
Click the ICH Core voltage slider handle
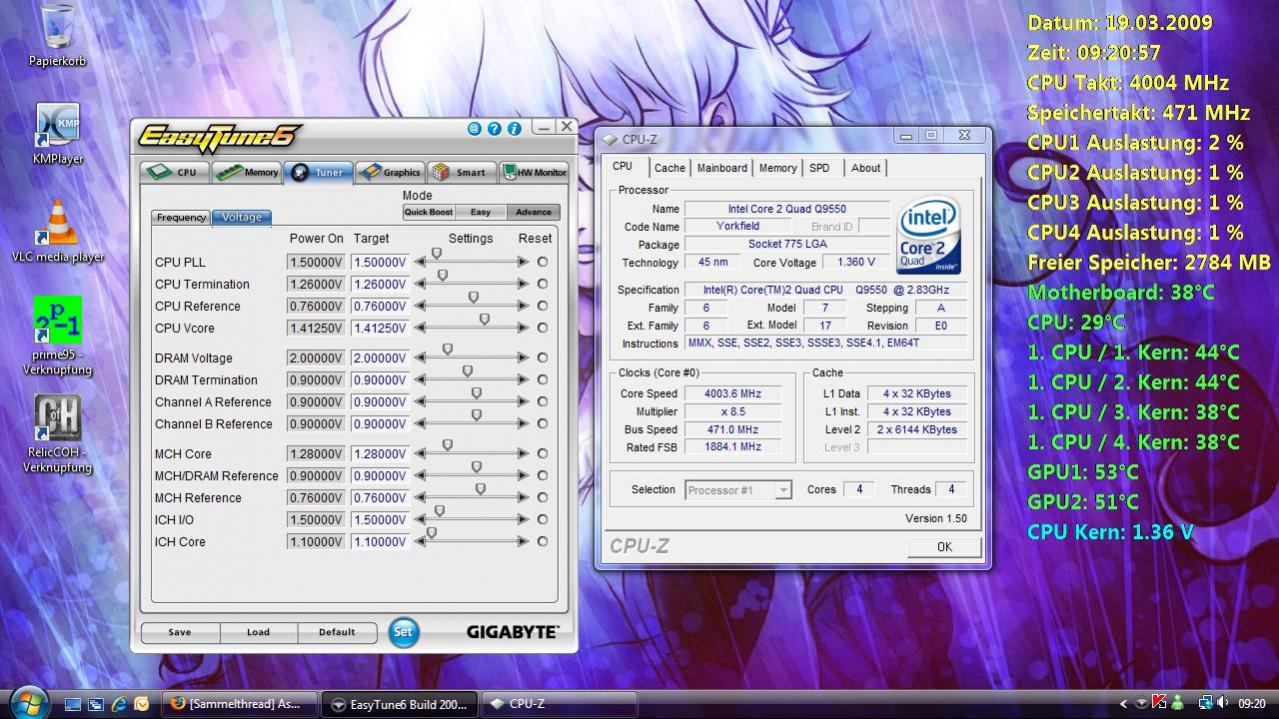pyautogui.click(x=432, y=534)
